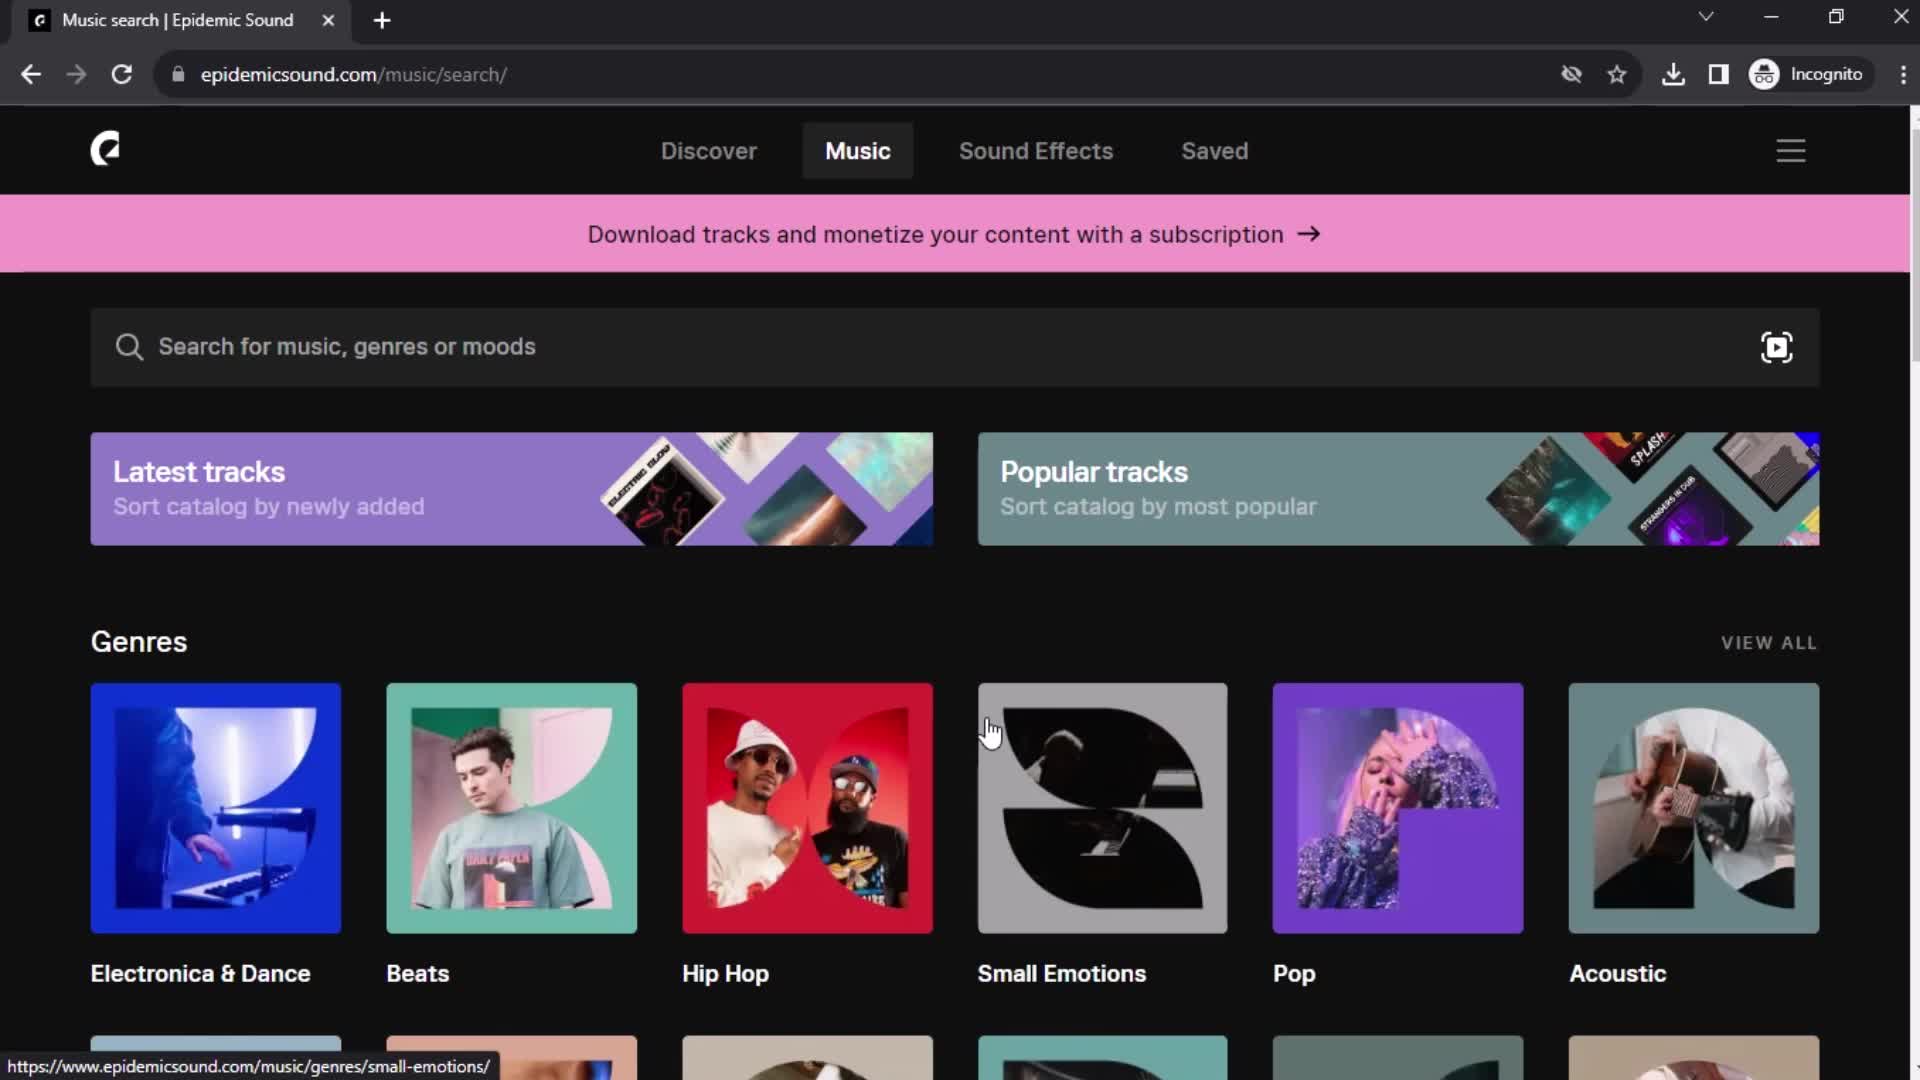Click the hamburger menu icon

pos(1791,150)
